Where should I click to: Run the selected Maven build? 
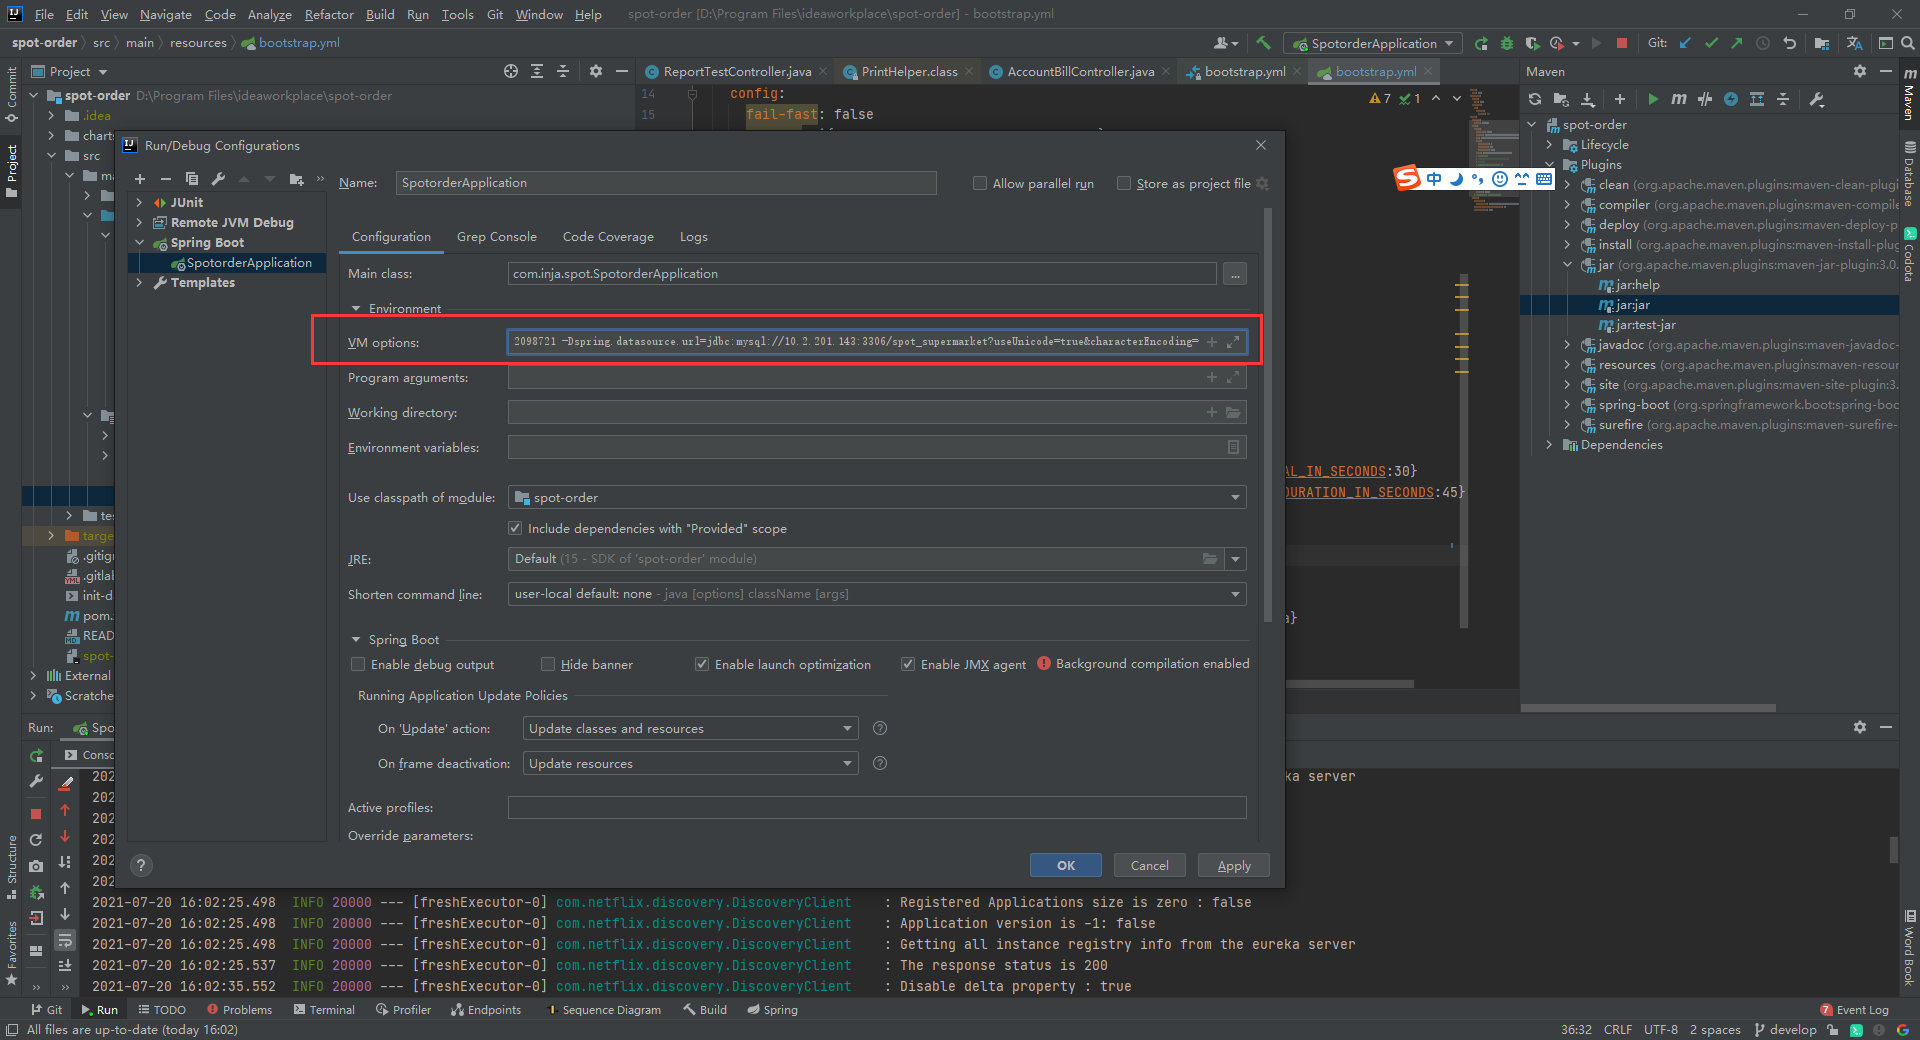[x=1653, y=99]
